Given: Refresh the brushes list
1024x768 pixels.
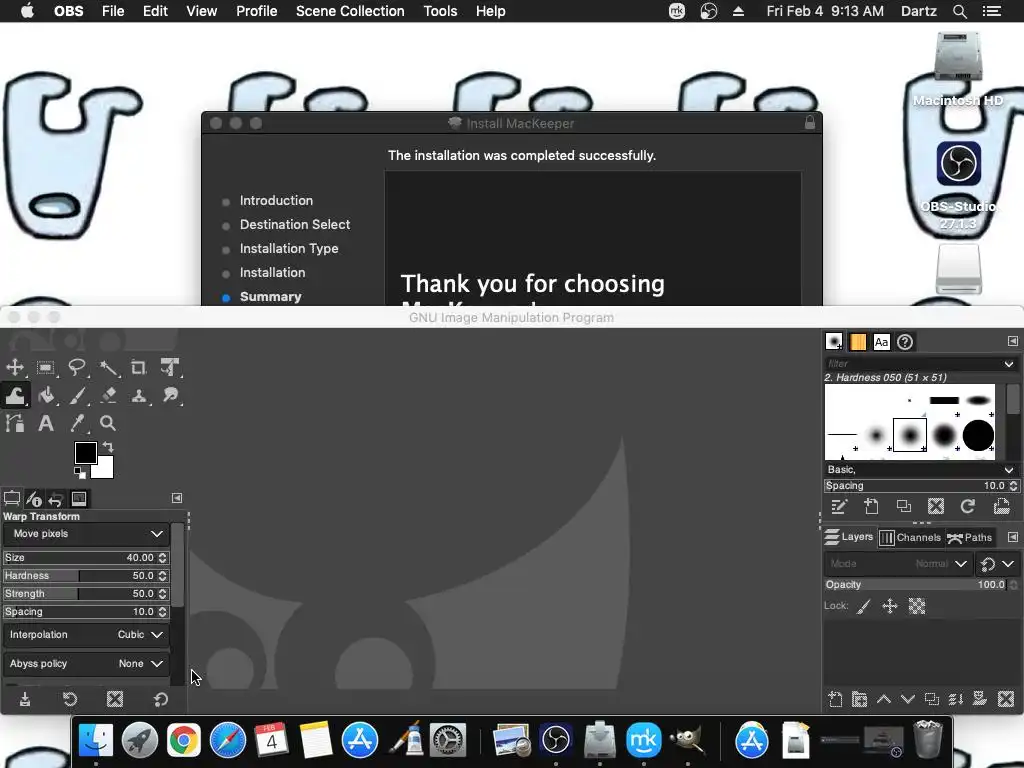Looking at the screenshot, I should tap(968, 506).
